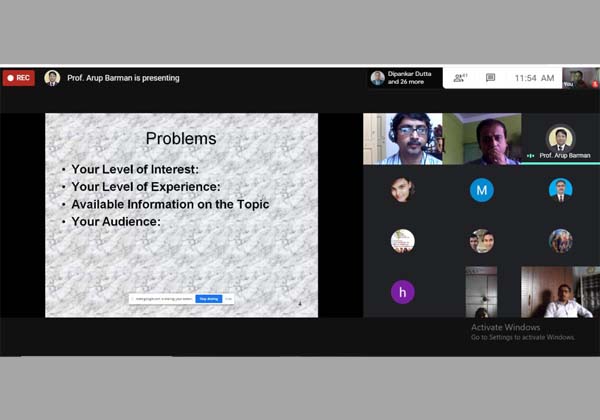Click woman's photo participant avatar
Screen dimensions: 600x420
click(x=403, y=190)
